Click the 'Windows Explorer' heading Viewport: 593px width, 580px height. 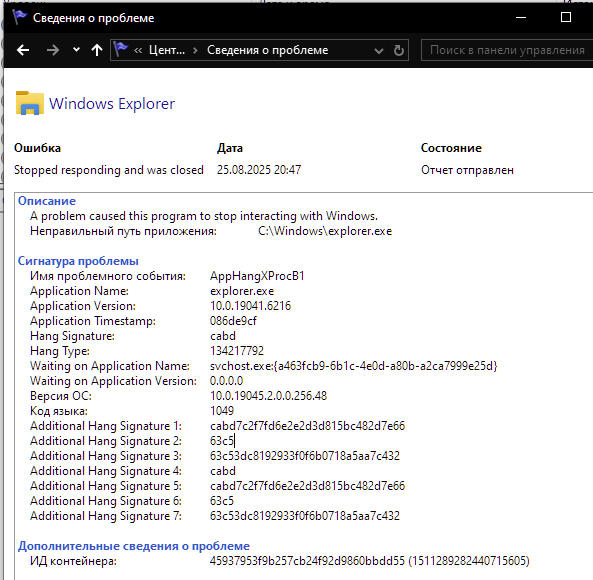(x=112, y=104)
